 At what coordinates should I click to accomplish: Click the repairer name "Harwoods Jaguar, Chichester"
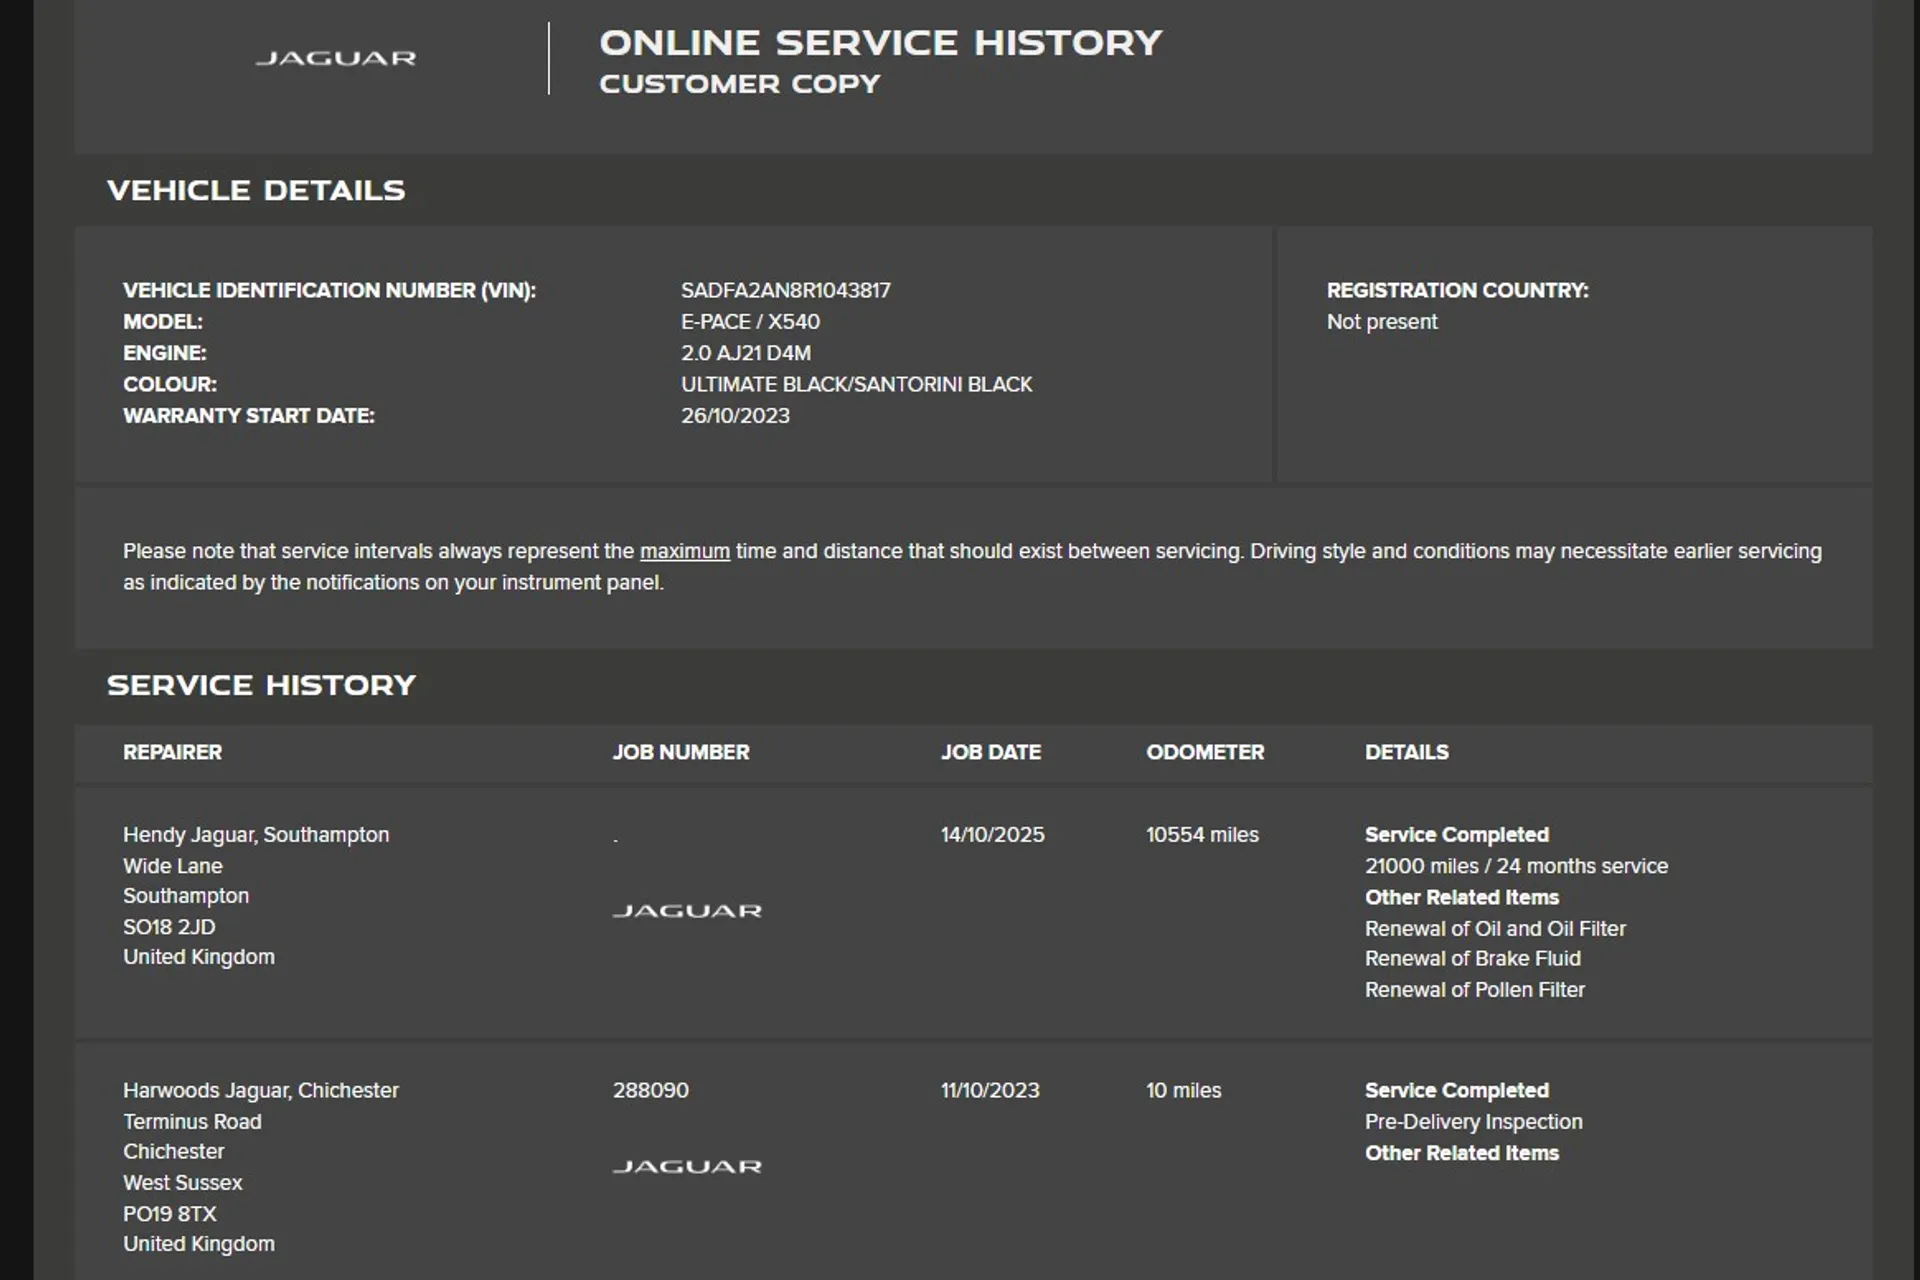tap(261, 1091)
